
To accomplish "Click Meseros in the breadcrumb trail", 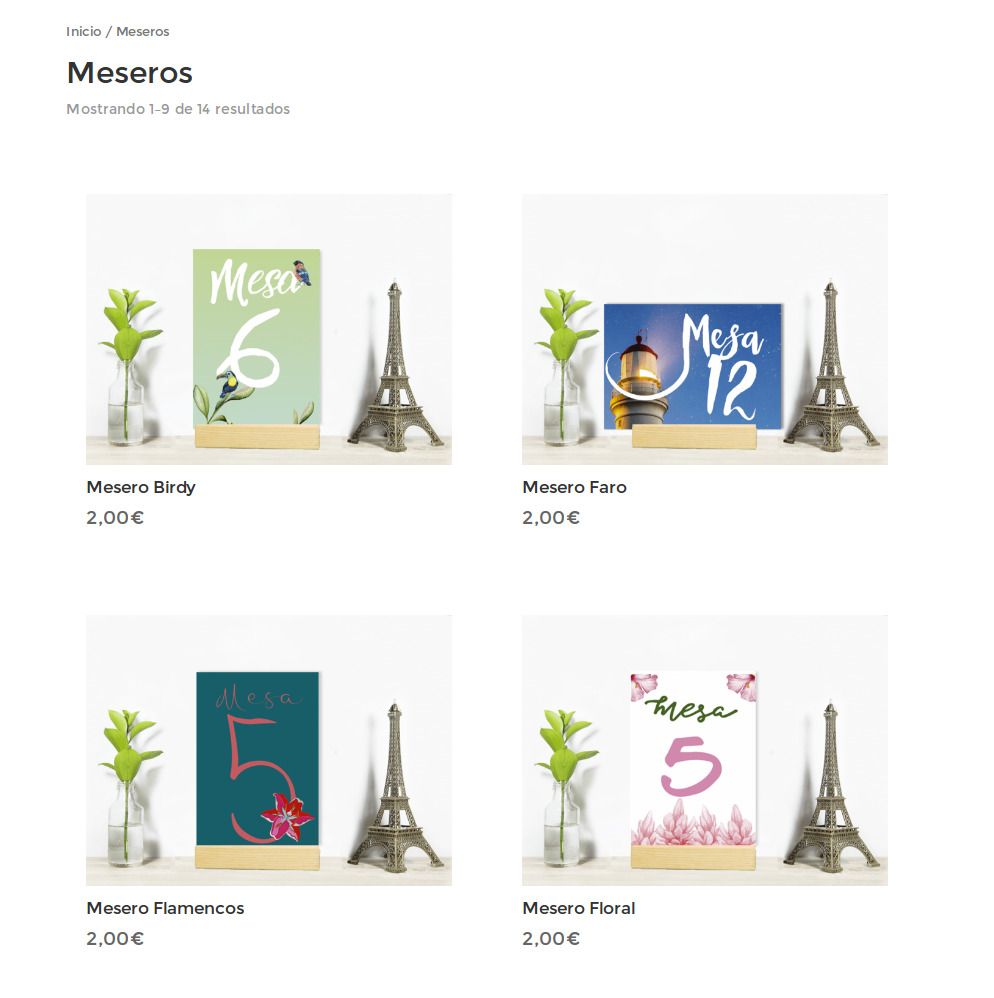I will point(143,31).
